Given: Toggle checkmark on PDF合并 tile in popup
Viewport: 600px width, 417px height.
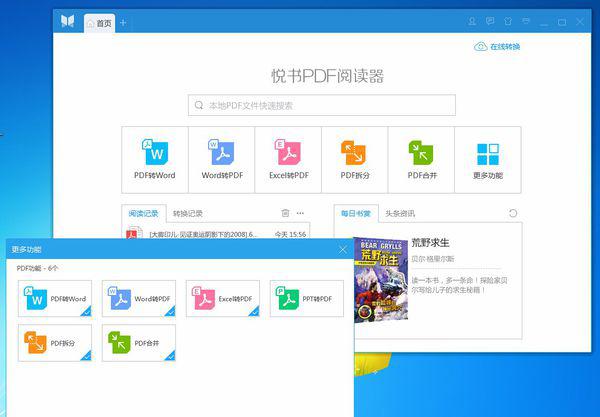Looking at the screenshot, I should point(171,358).
